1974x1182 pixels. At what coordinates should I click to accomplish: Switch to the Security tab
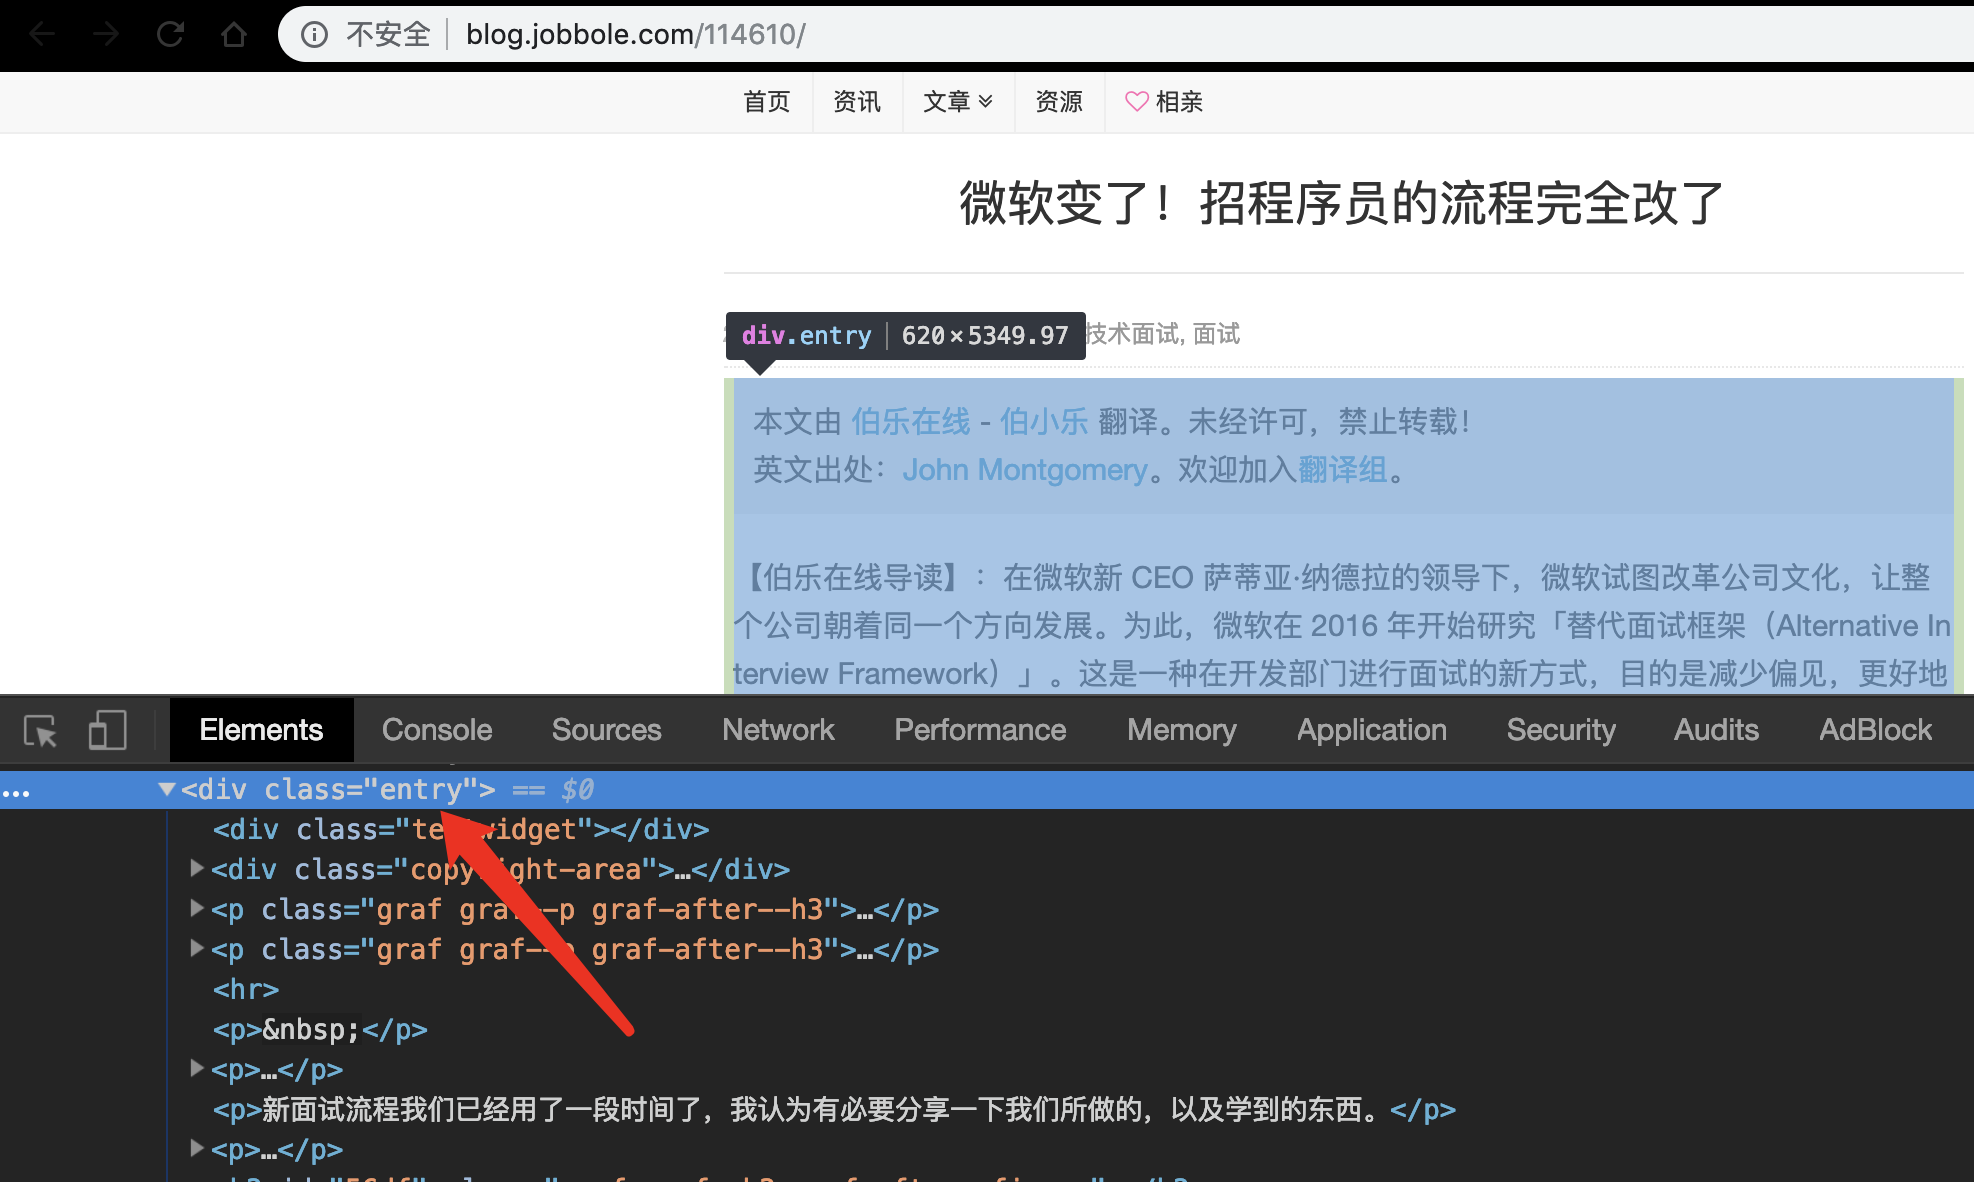[1561, 730]
